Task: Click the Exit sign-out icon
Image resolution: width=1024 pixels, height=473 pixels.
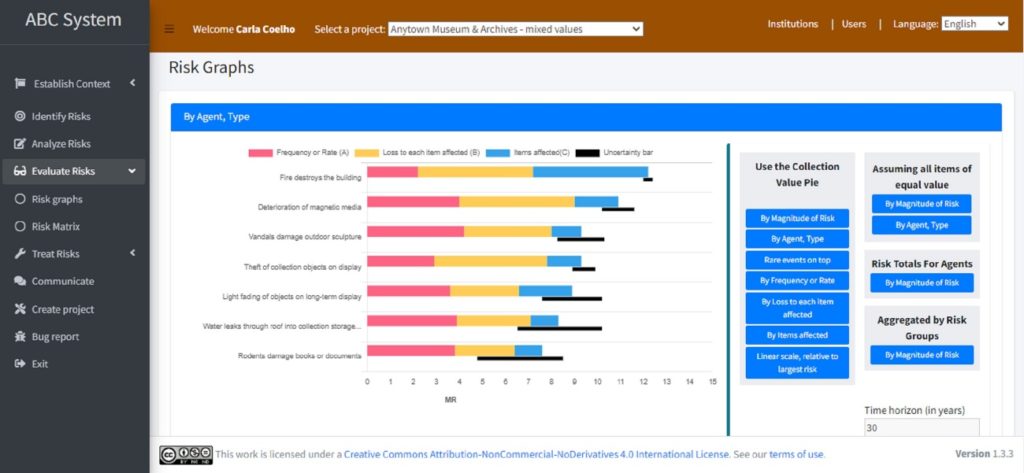Action: tap(20, 364)
